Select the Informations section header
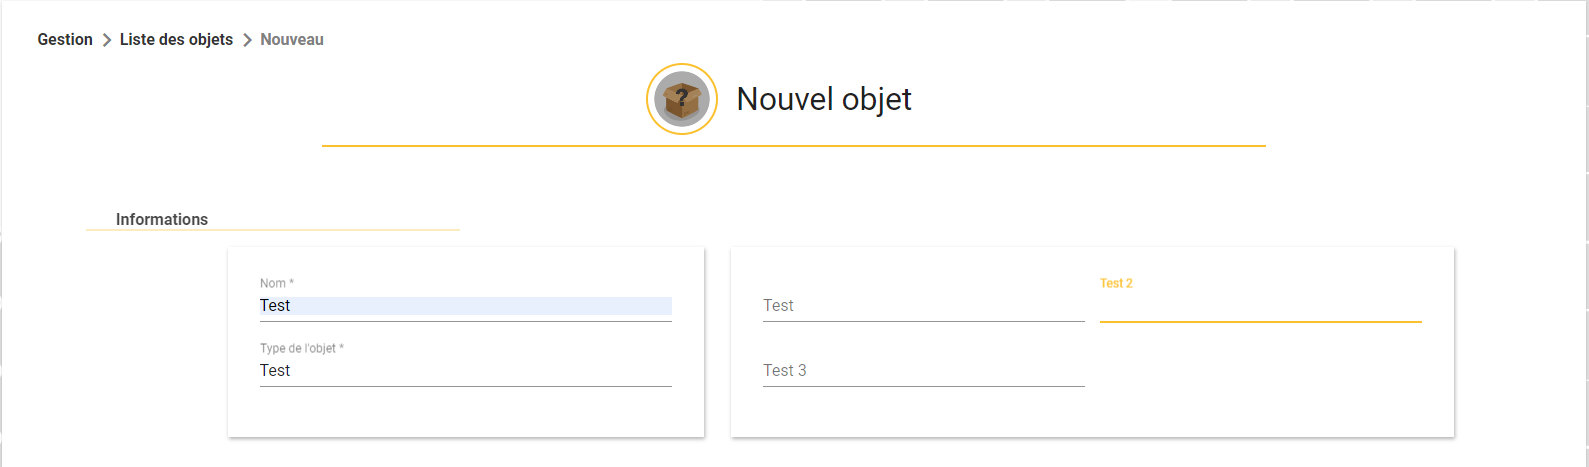This screenshot has width=1589, height=467. [162, 219]
